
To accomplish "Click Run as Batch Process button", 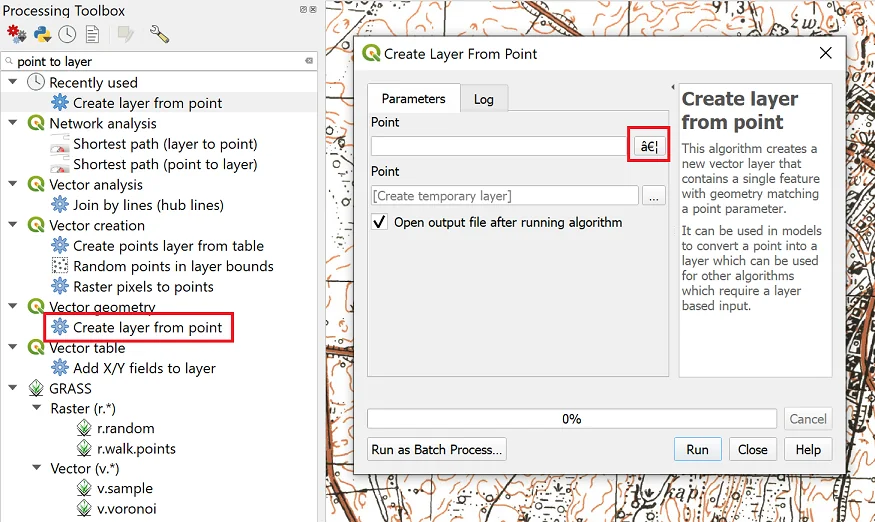I will pyautogui.click(x=437, y=450).
